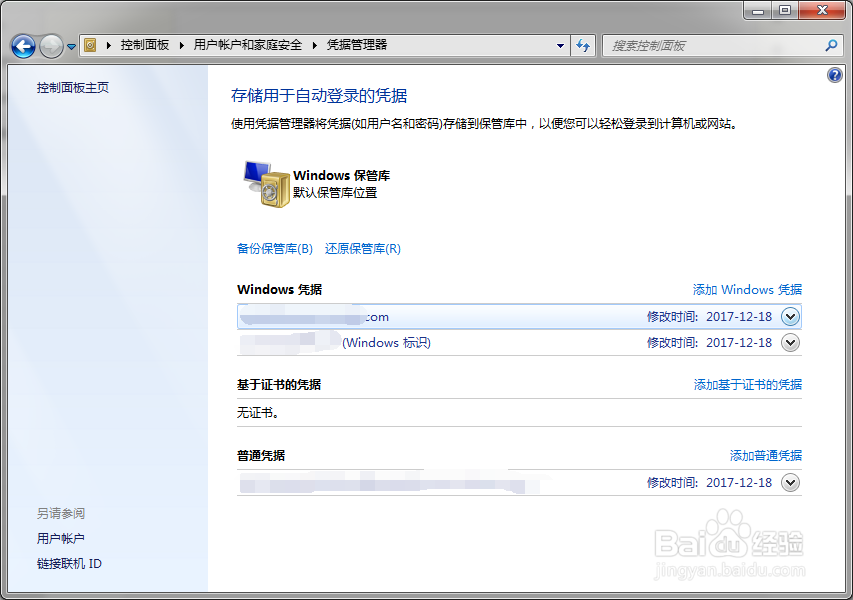853x600 pixels.
Task: Click inside the 搜索控制面板 search box
Action: click(x=700, y=45)
